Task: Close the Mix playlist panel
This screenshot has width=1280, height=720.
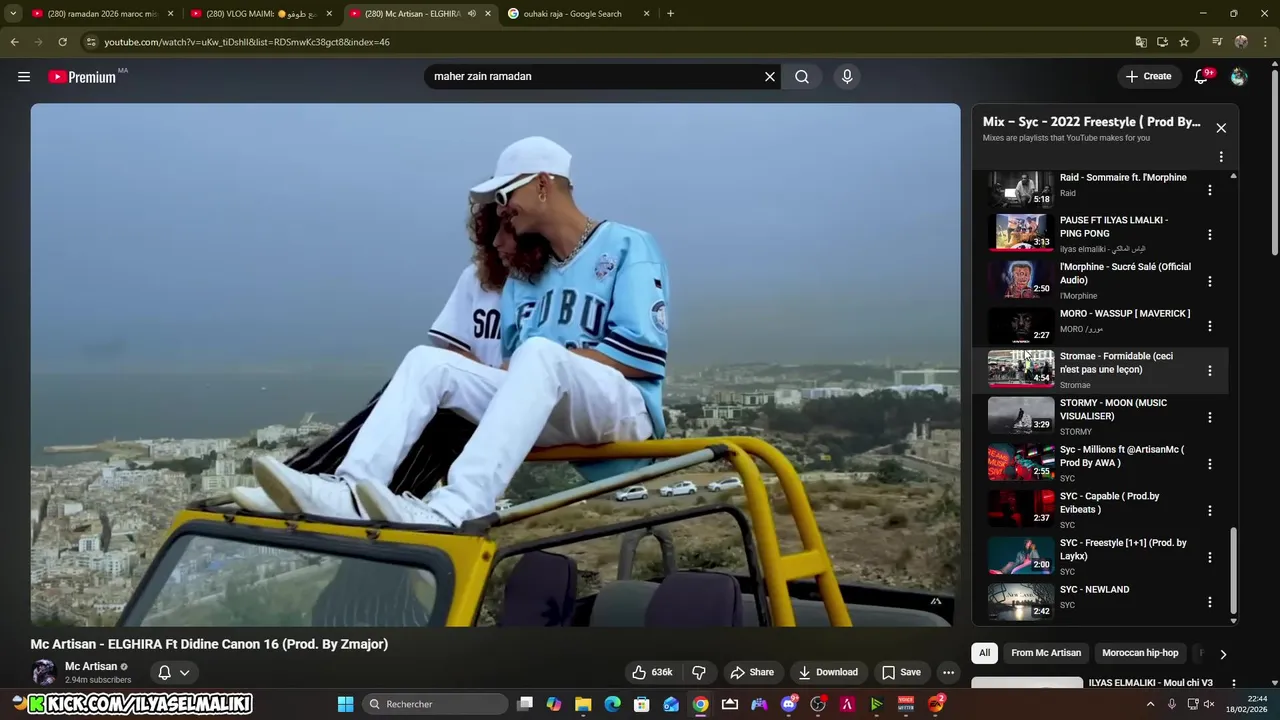Action: [1221, 128]
